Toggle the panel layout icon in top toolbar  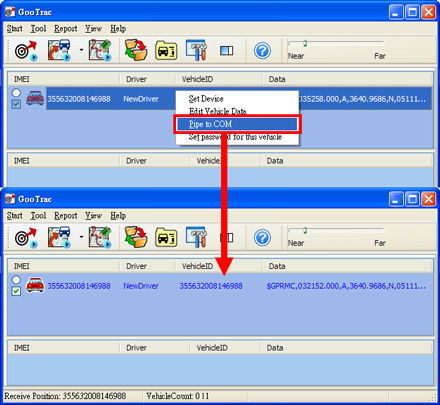[x=227, y=51]
